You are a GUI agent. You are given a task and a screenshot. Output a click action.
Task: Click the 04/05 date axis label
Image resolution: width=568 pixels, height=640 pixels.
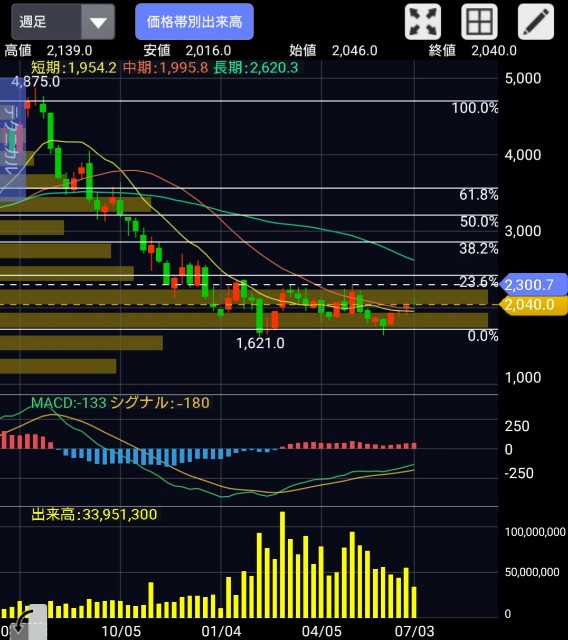tap(322, 631)
